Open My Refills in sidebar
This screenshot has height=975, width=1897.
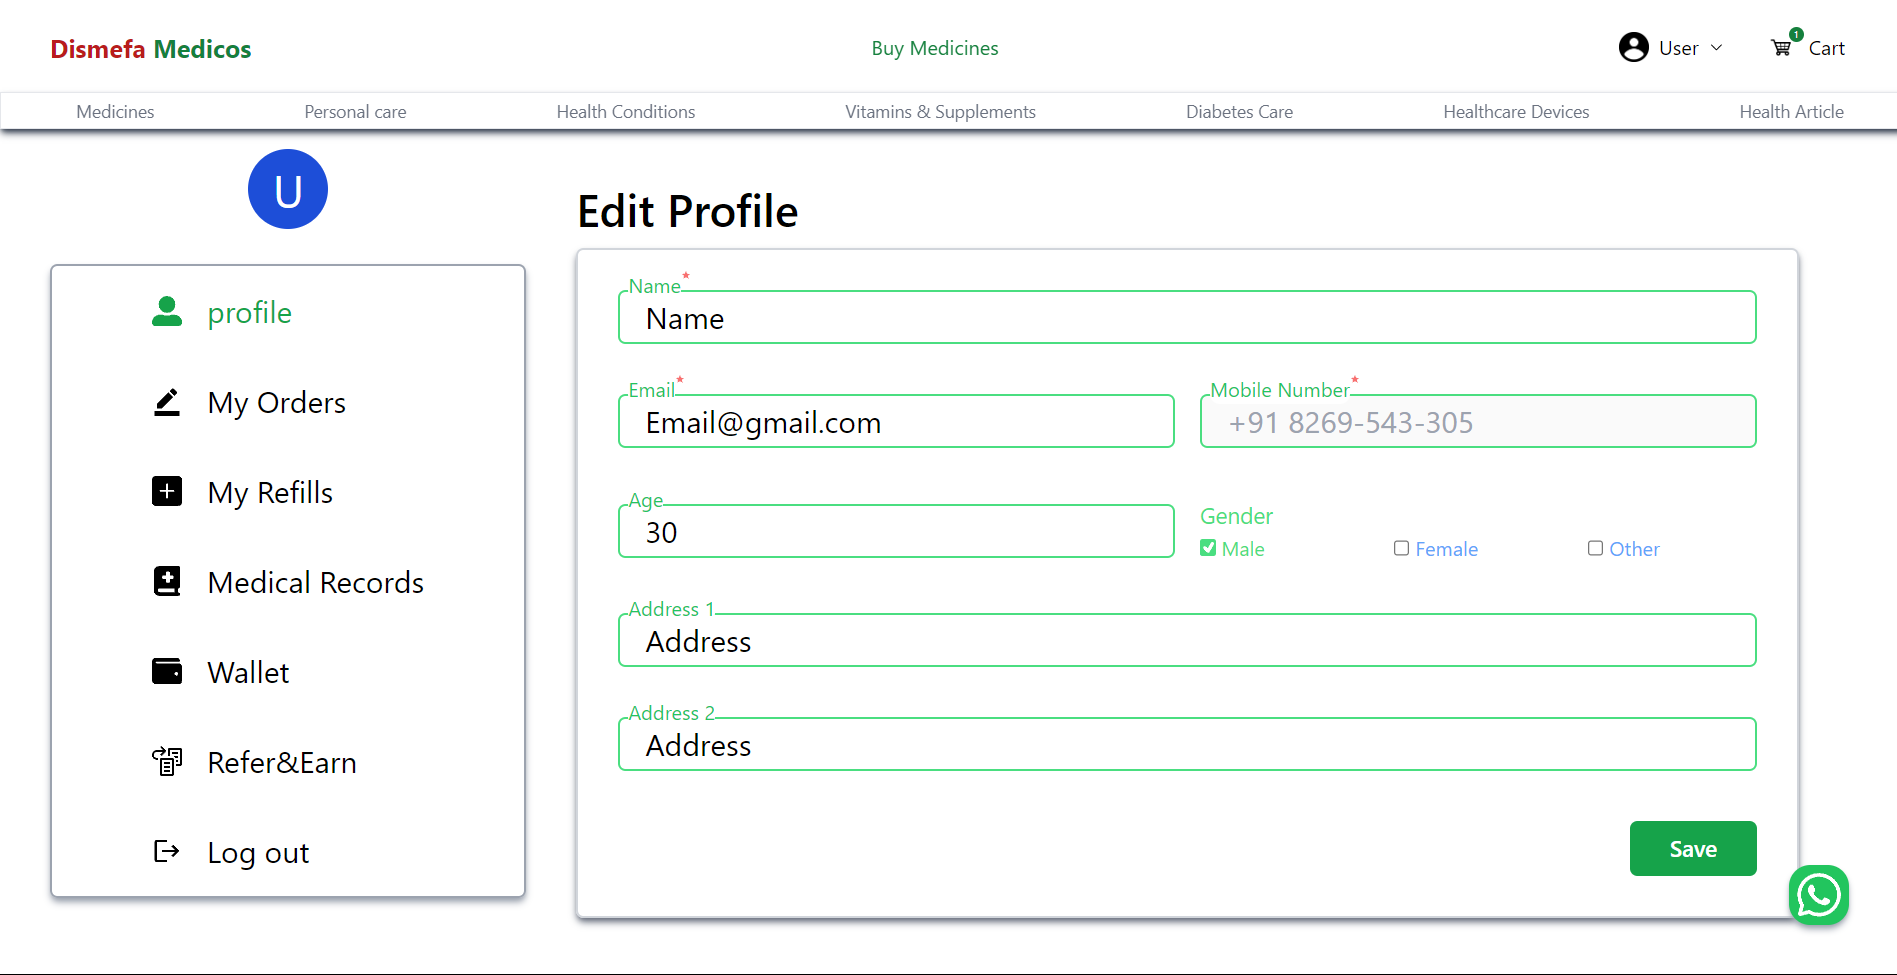tap(270, 492)
